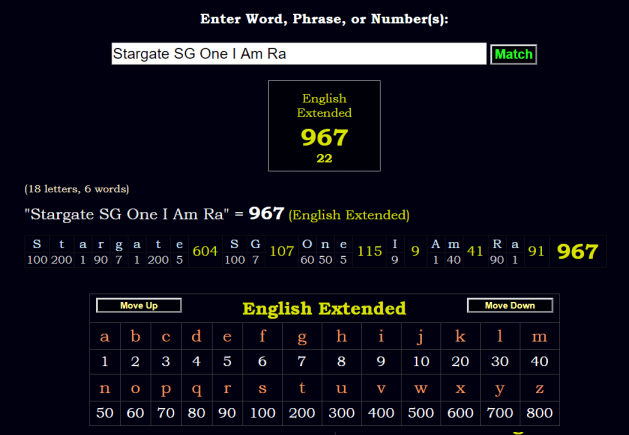Click the quoted phrase "Stargate SG One I Am Ra"
Image resolution: width=629 pixels, height=435 pixels.
(x=127, y=214)
